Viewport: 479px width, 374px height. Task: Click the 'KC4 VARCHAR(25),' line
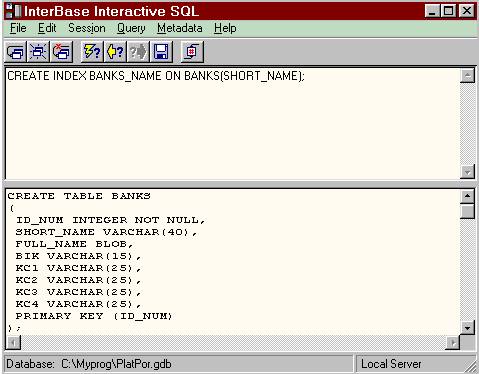pos(78,304)
